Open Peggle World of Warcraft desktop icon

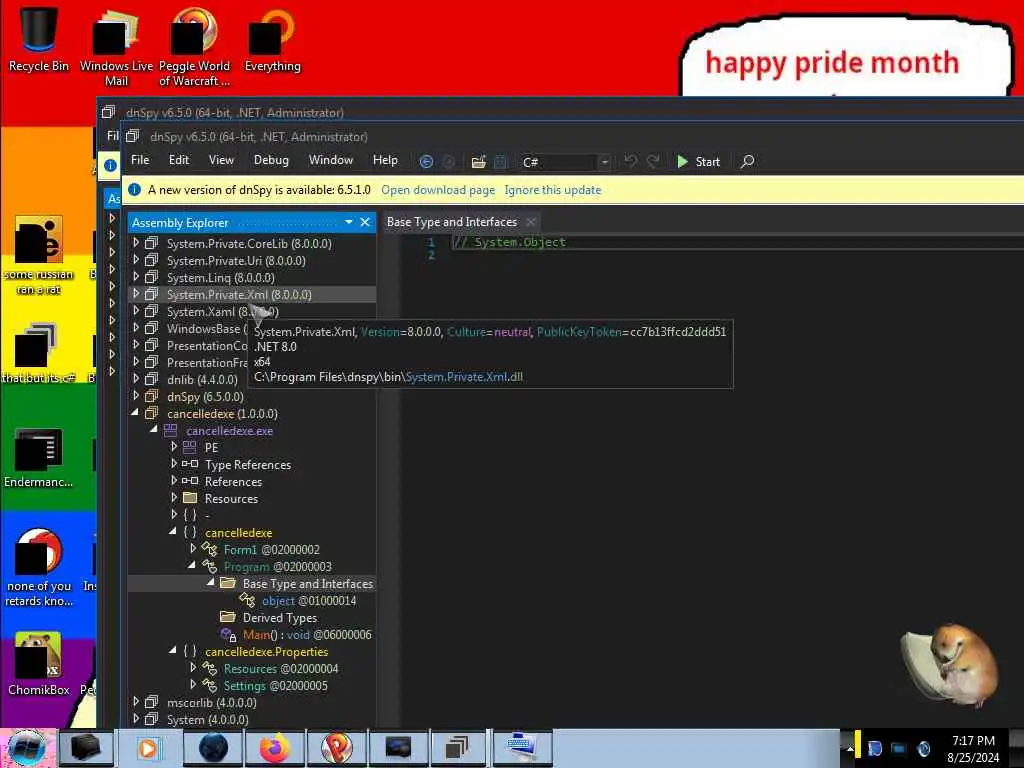pyautogui.click(x=194, y=46)
